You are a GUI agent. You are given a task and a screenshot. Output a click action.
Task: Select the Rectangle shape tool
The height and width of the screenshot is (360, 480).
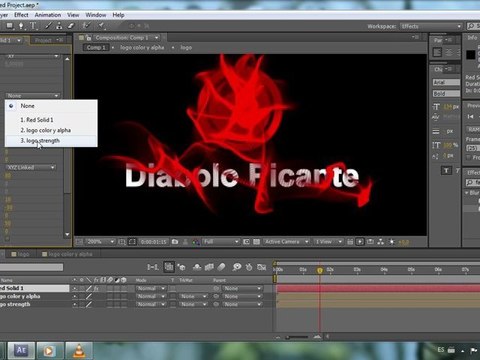[9, 26]
